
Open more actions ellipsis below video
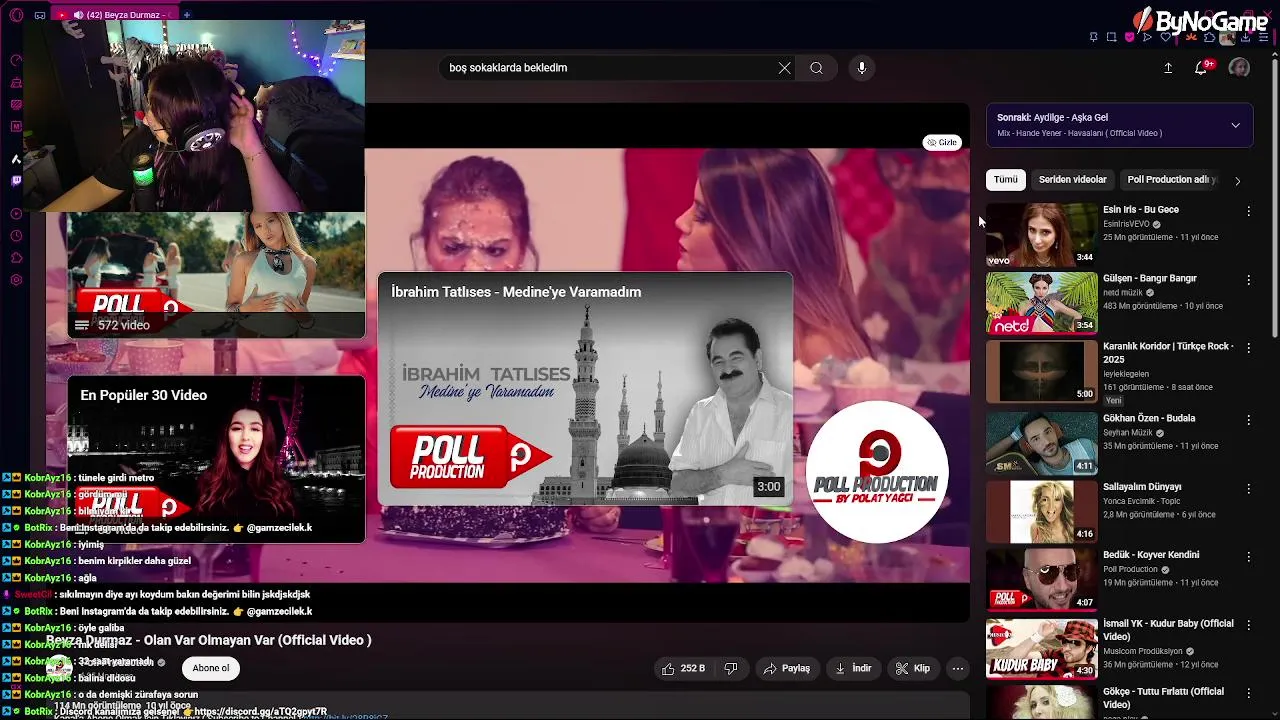[957, 668]
